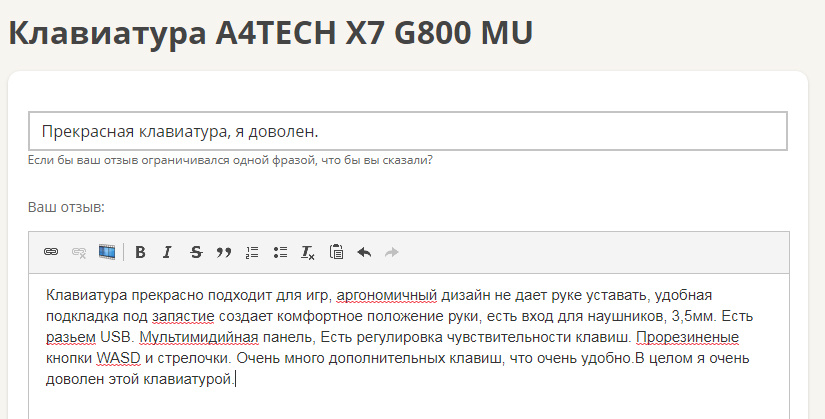The width and height of the screenshot is (825, 419).
Task: Click the underlined word 'разьем'
Action: 71,337
